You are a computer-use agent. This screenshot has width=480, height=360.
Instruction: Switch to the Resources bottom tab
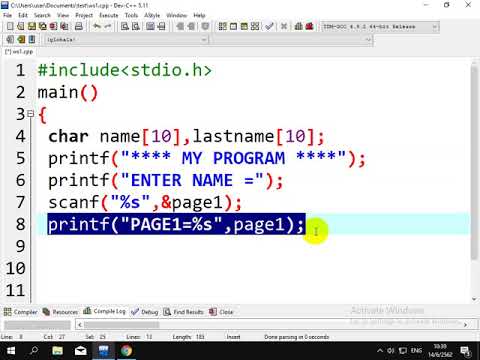tap(60, 312)
